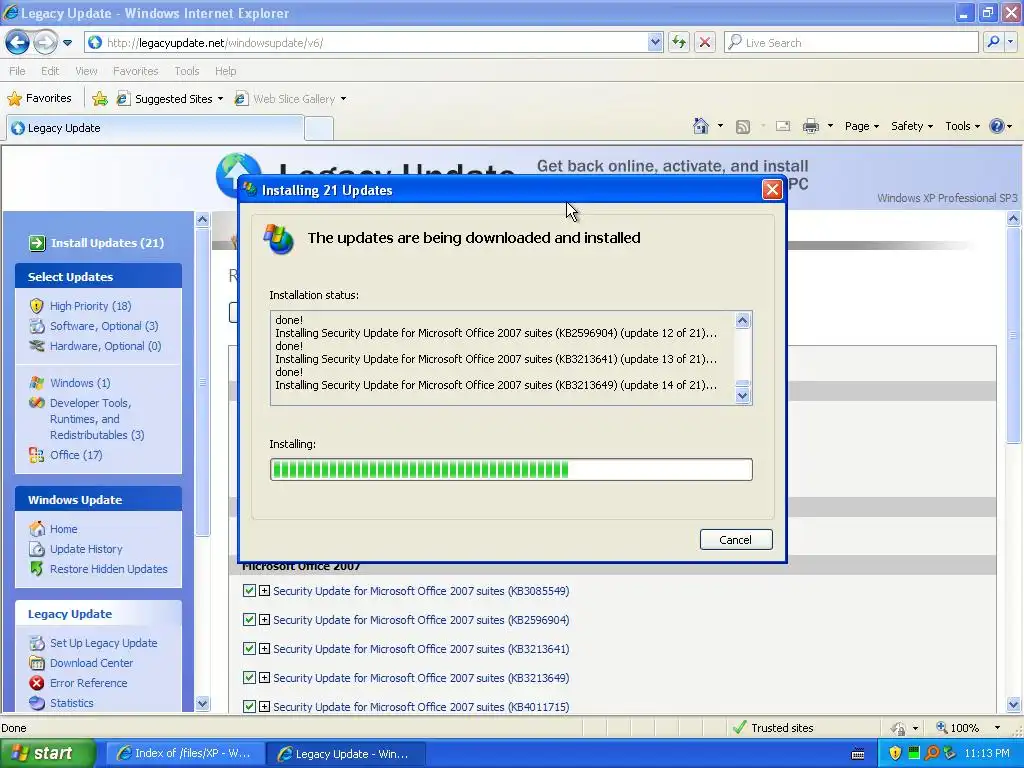Uncheck the KB4011715 update checkbox
This screenshot has width=1024, height=768.
[249, 706]
